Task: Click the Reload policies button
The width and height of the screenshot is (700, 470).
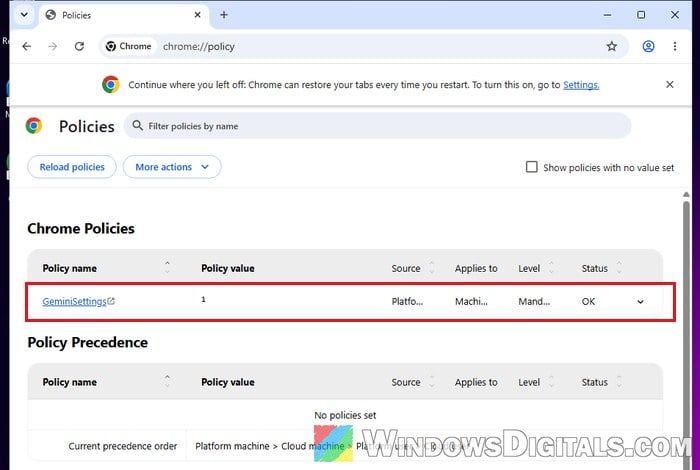Action: point(72,167)
